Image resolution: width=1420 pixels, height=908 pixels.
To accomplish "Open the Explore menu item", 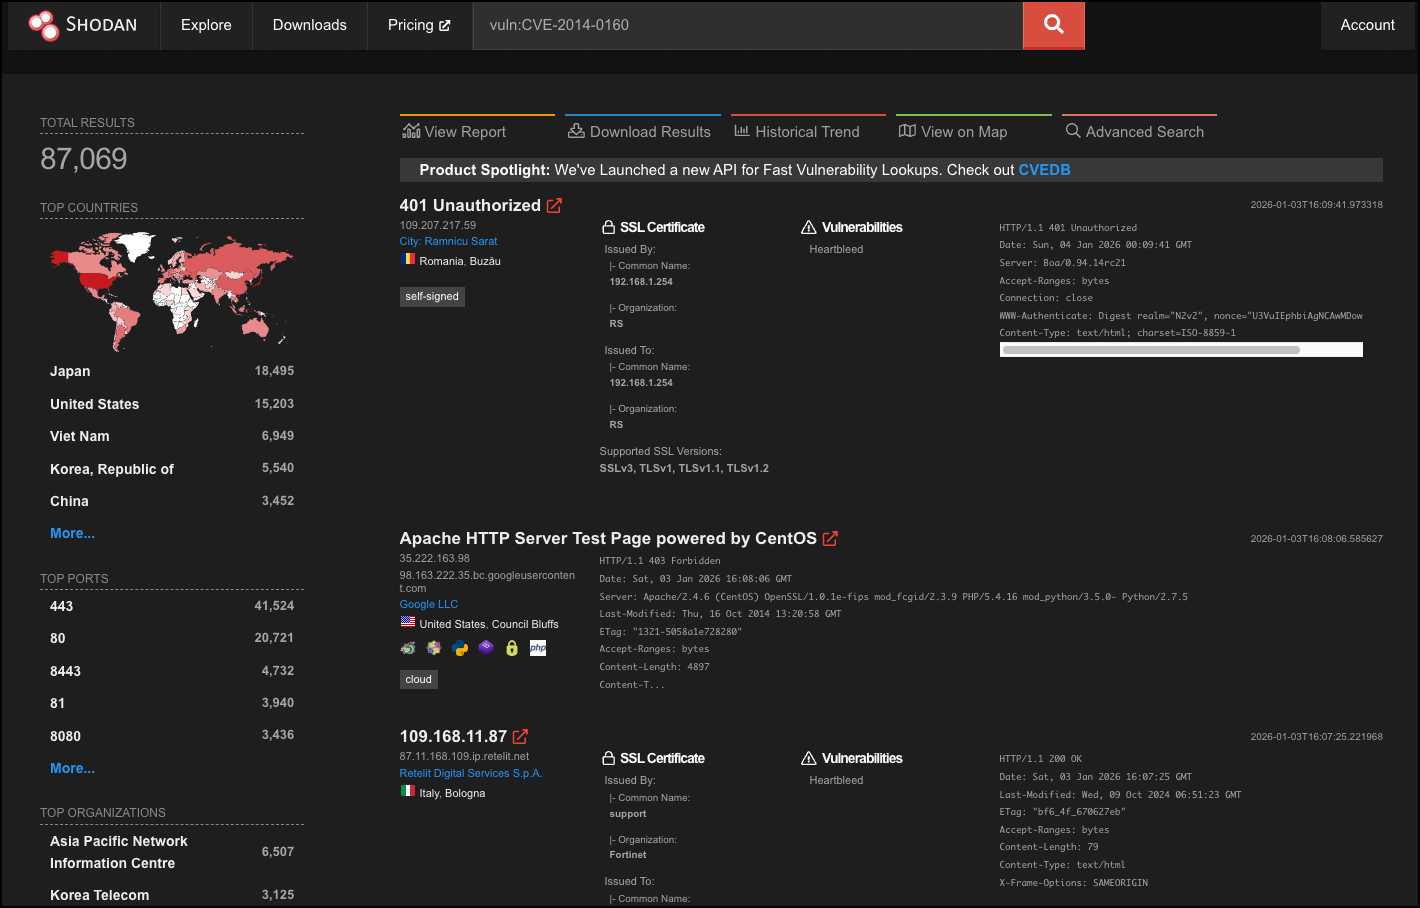I will (x=206, y=25).
